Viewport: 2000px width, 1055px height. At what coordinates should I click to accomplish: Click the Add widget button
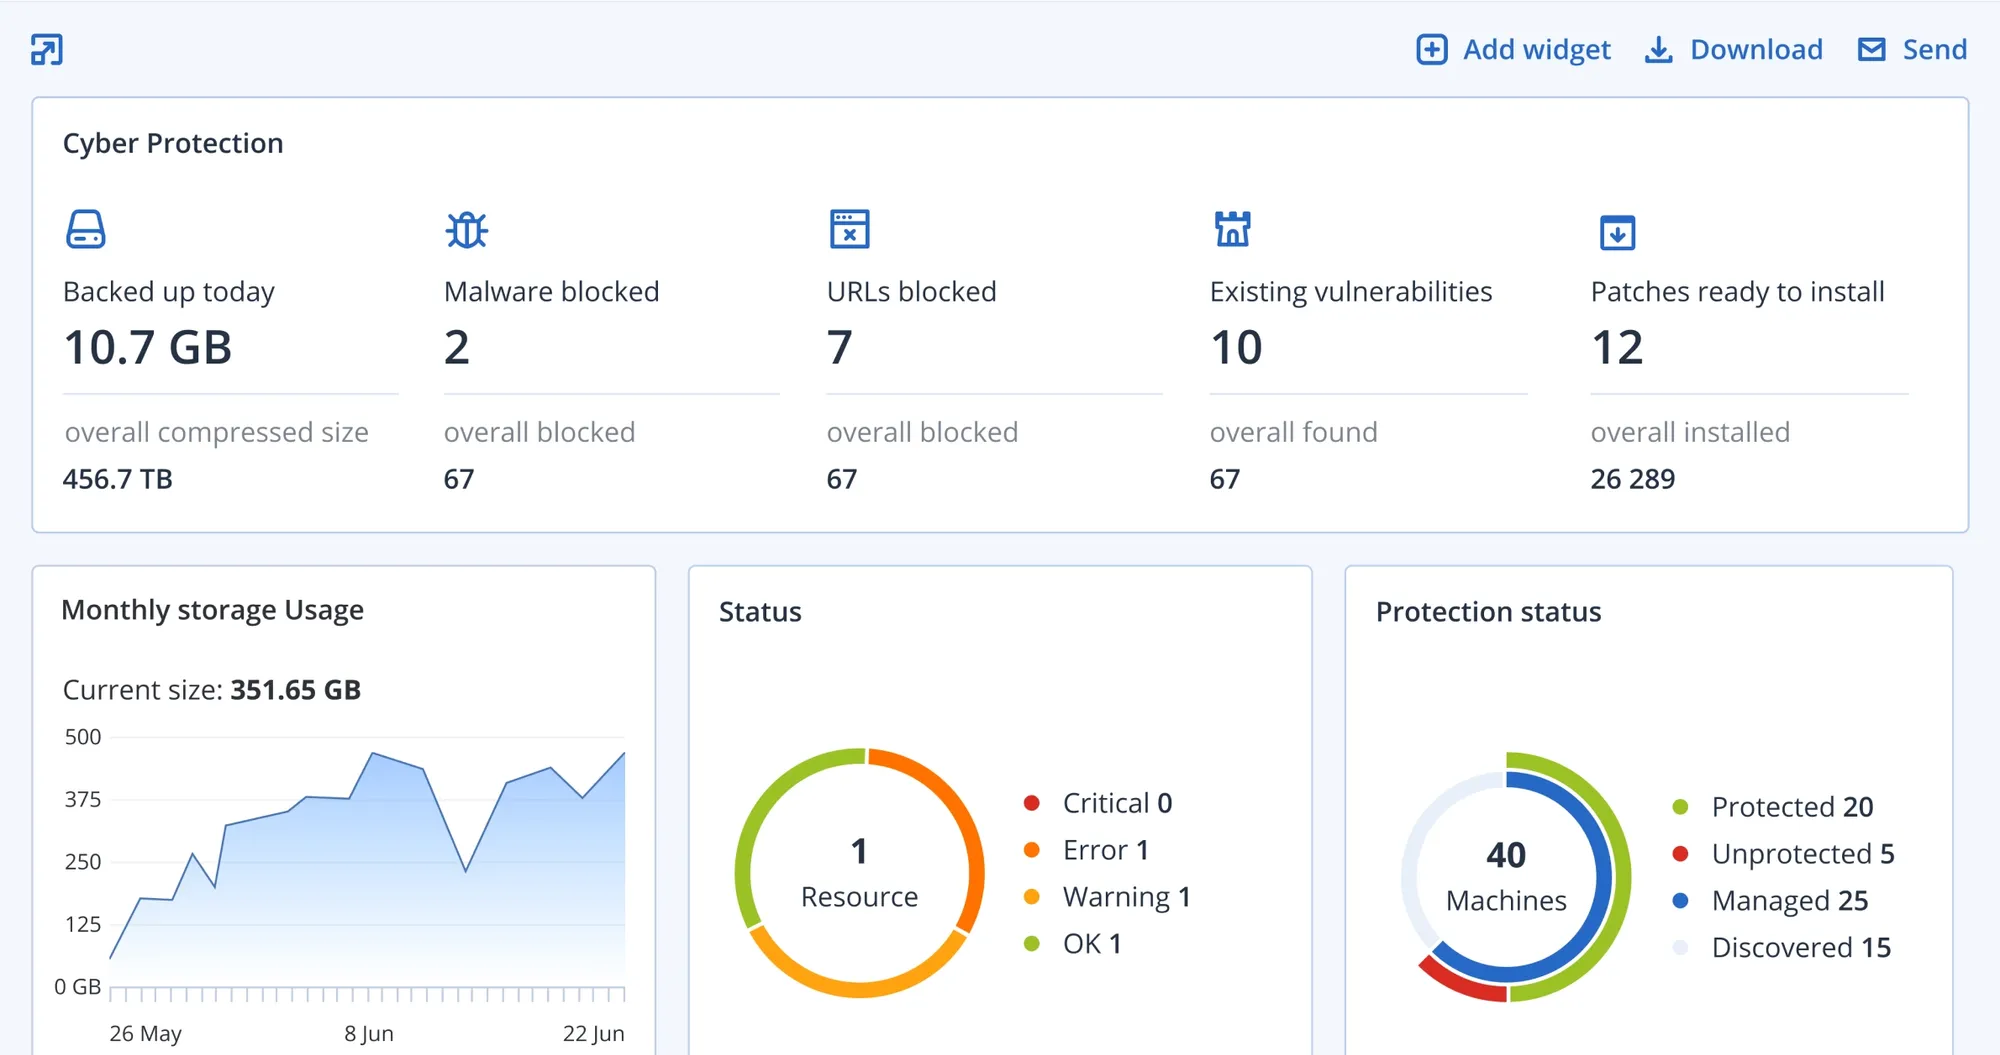coord(1537,49)
